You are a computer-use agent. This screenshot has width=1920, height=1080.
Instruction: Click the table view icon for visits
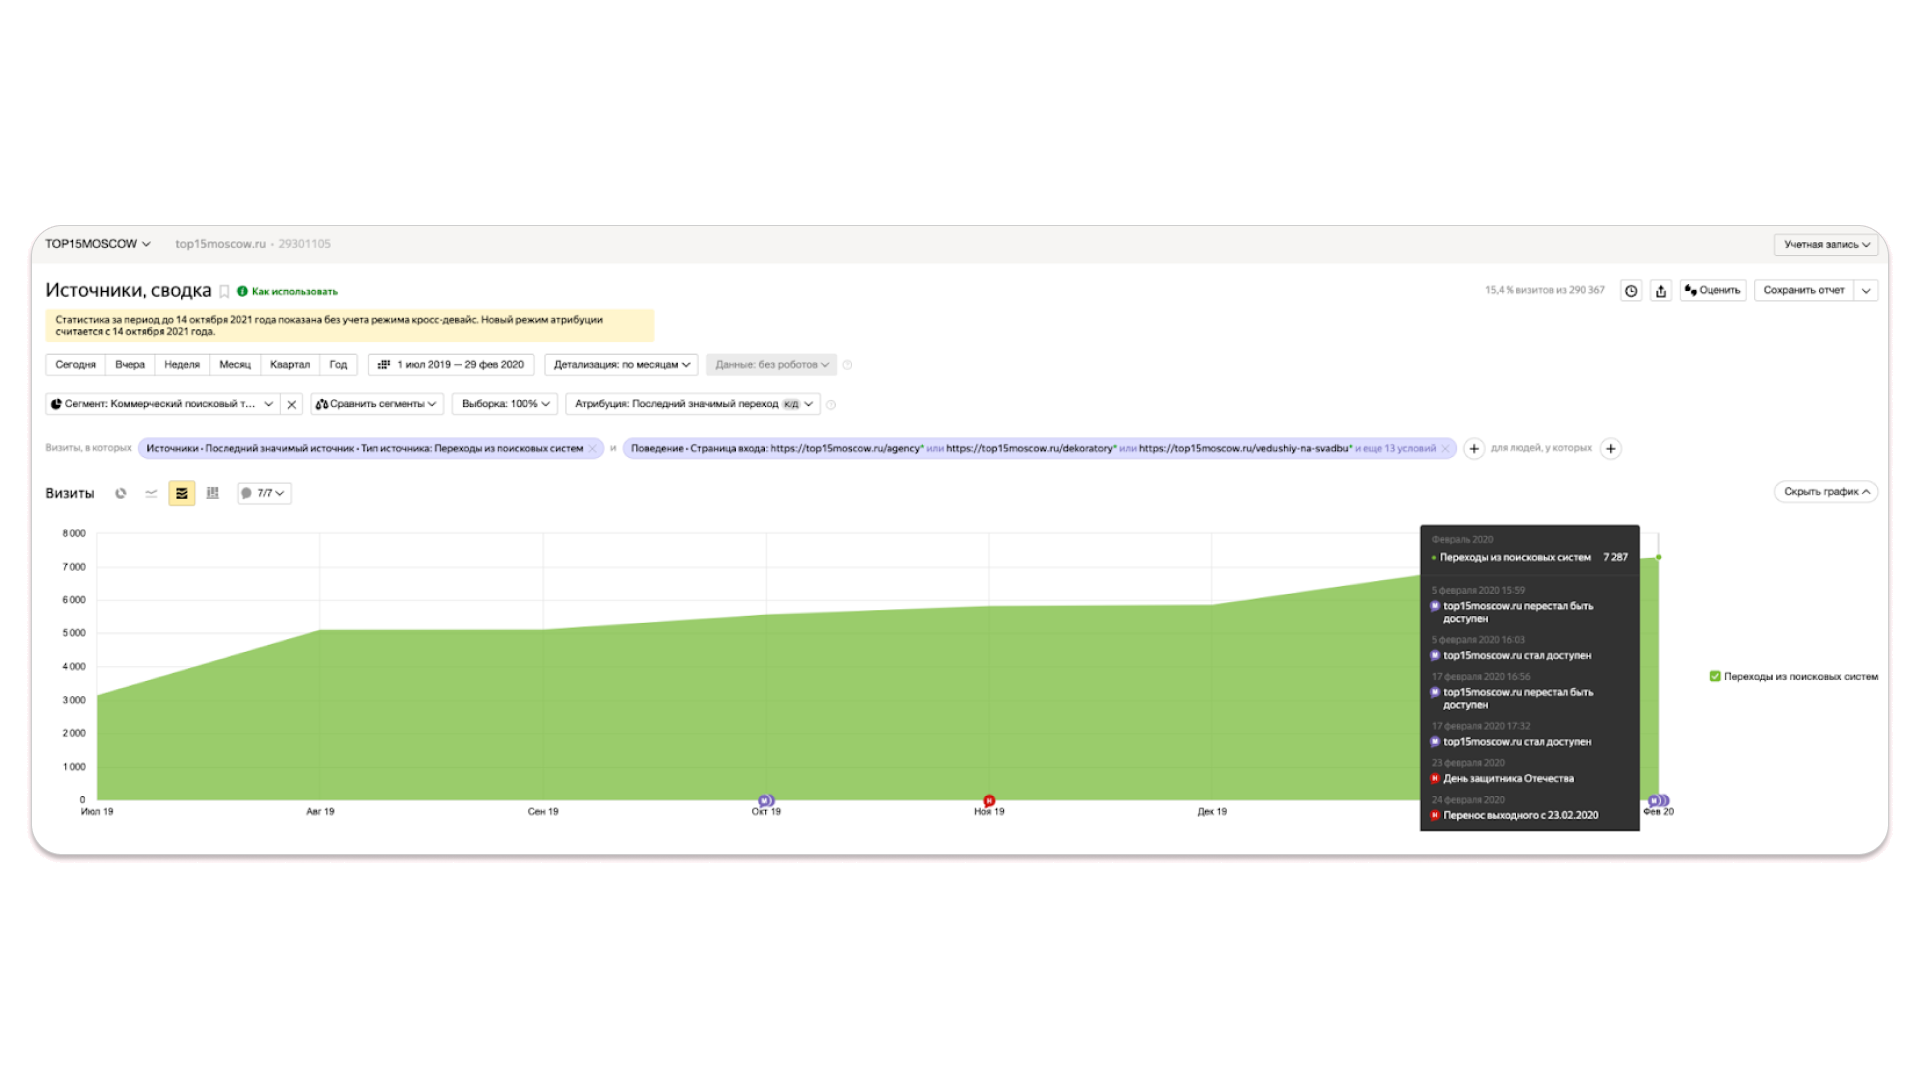click(x=212, y=492)
